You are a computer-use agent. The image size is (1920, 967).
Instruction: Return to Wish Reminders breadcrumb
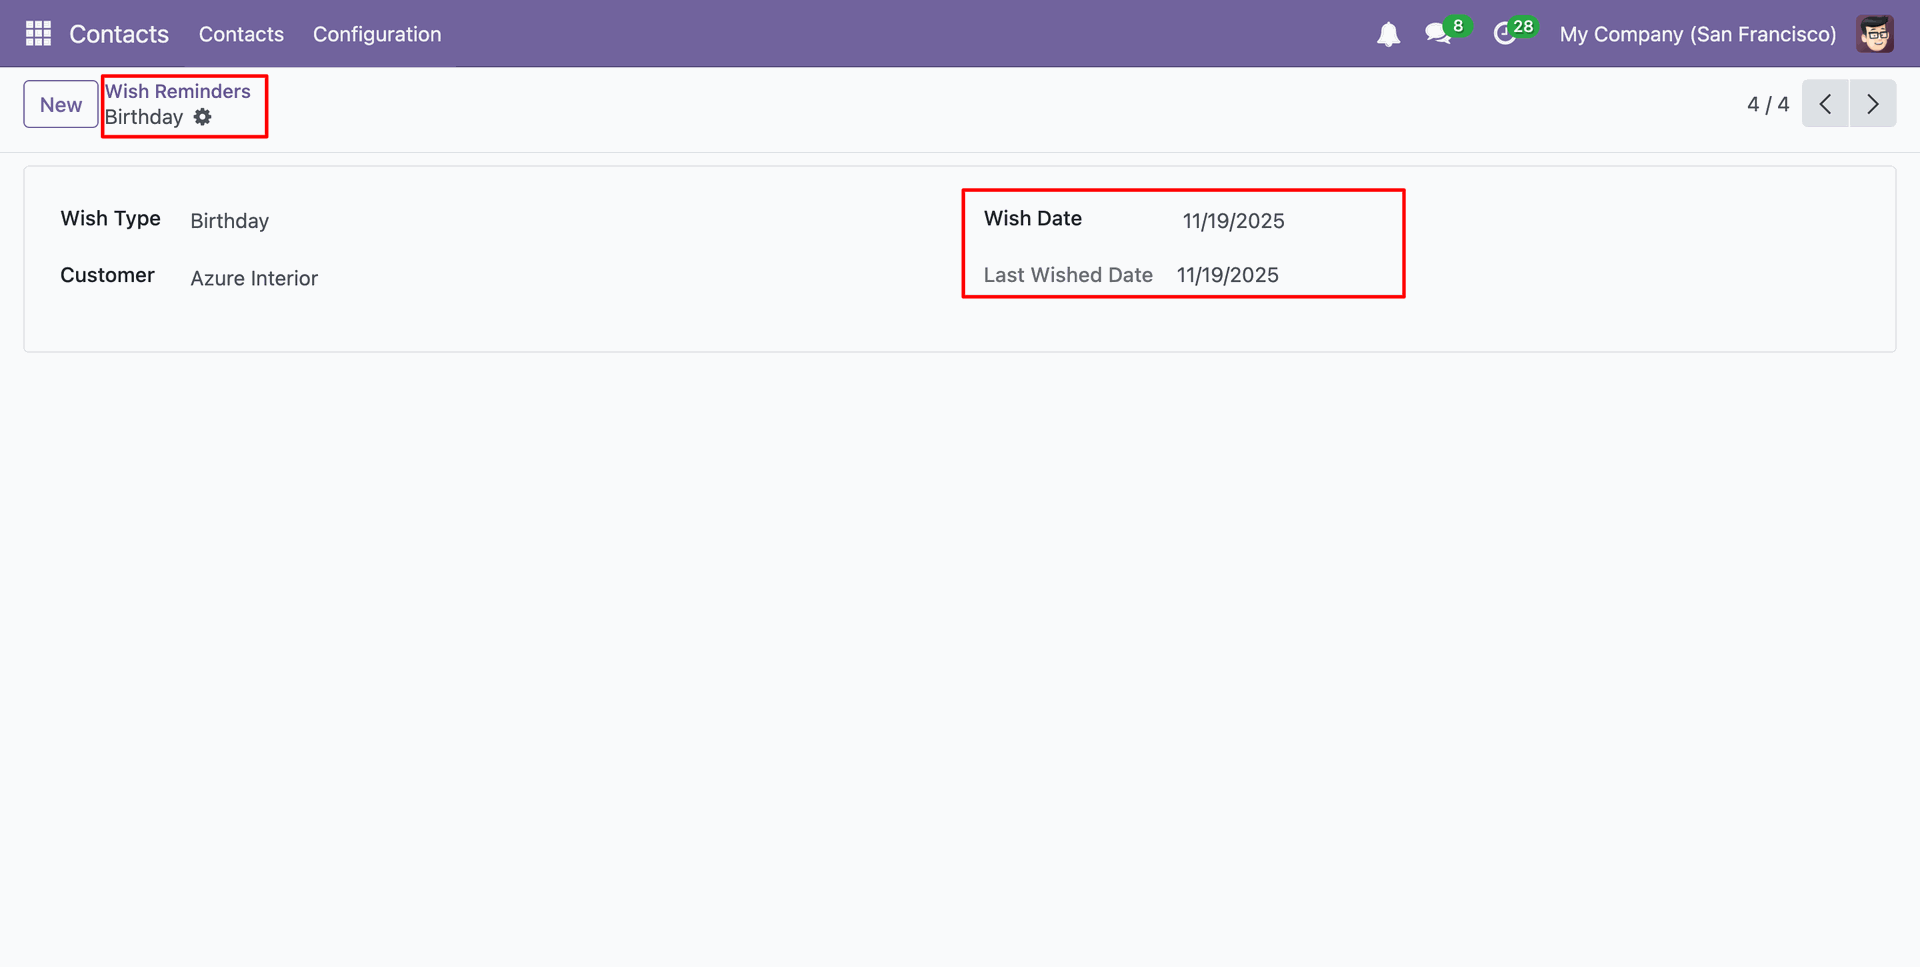tap(178, 91)
